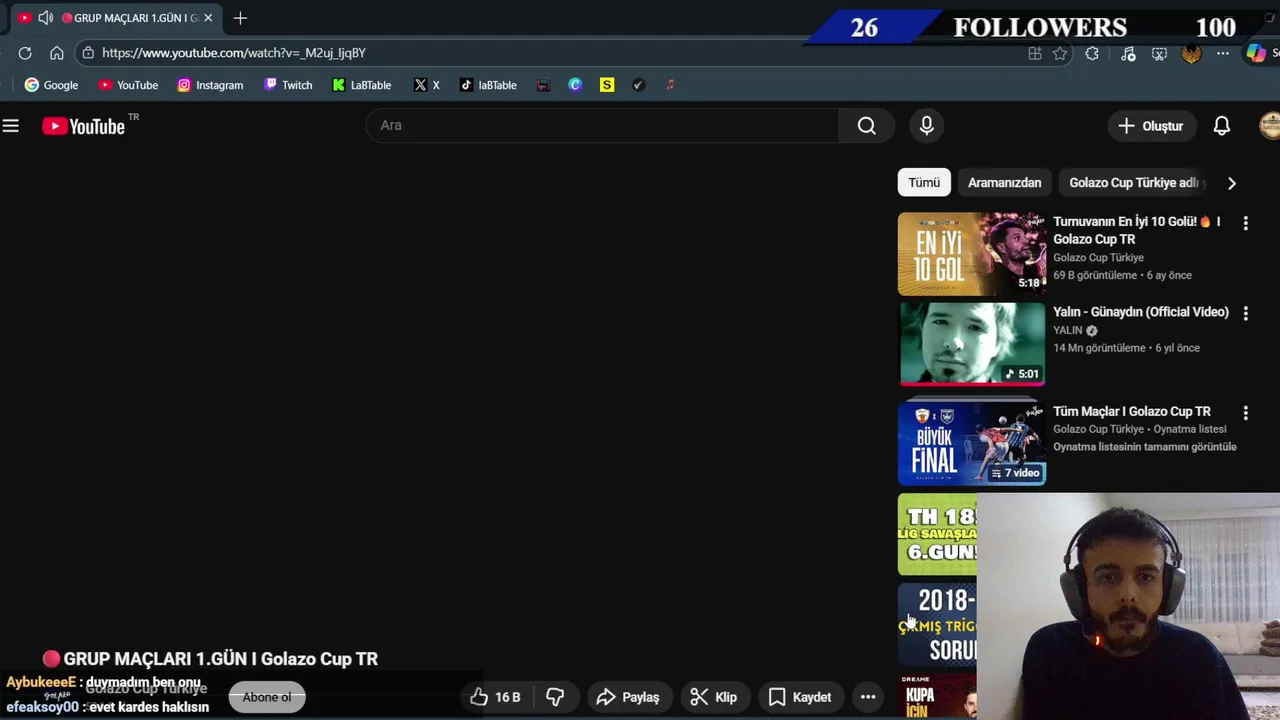Open the Instagram bookmark
Screen dimensions: 1280x720
click(210, 85)
